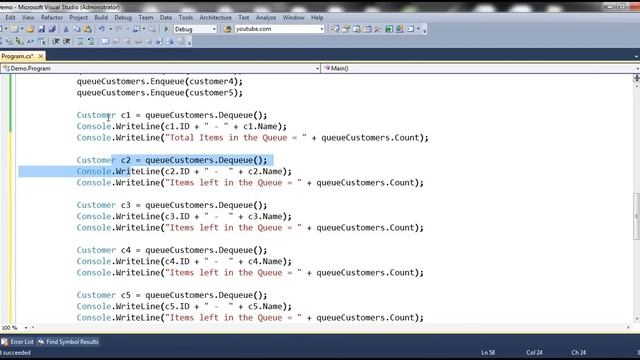Comment out the selected lines icon
Screen dimensions: 640x360
[x=80, y=41]
